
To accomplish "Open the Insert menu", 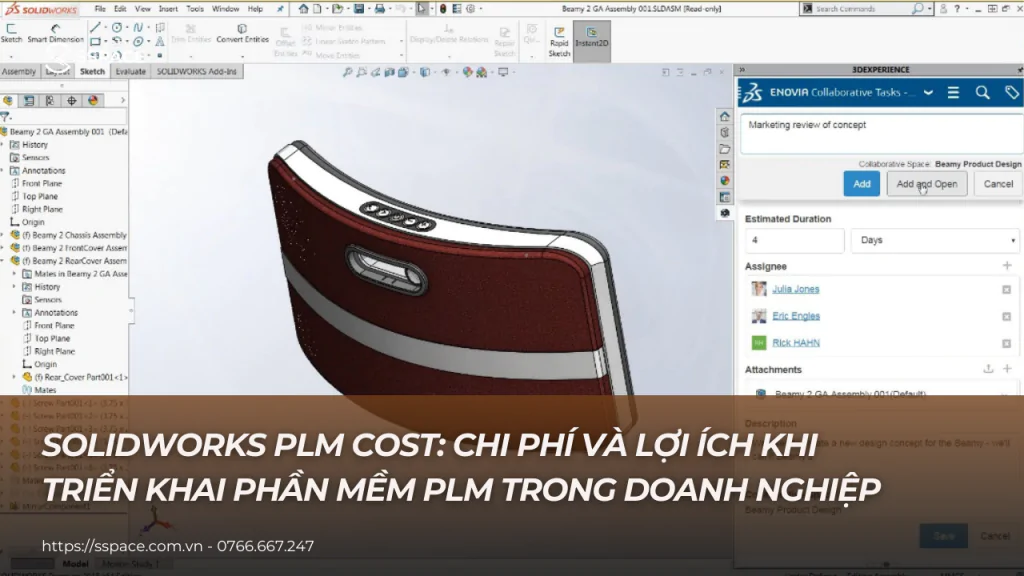I will 168,9.
